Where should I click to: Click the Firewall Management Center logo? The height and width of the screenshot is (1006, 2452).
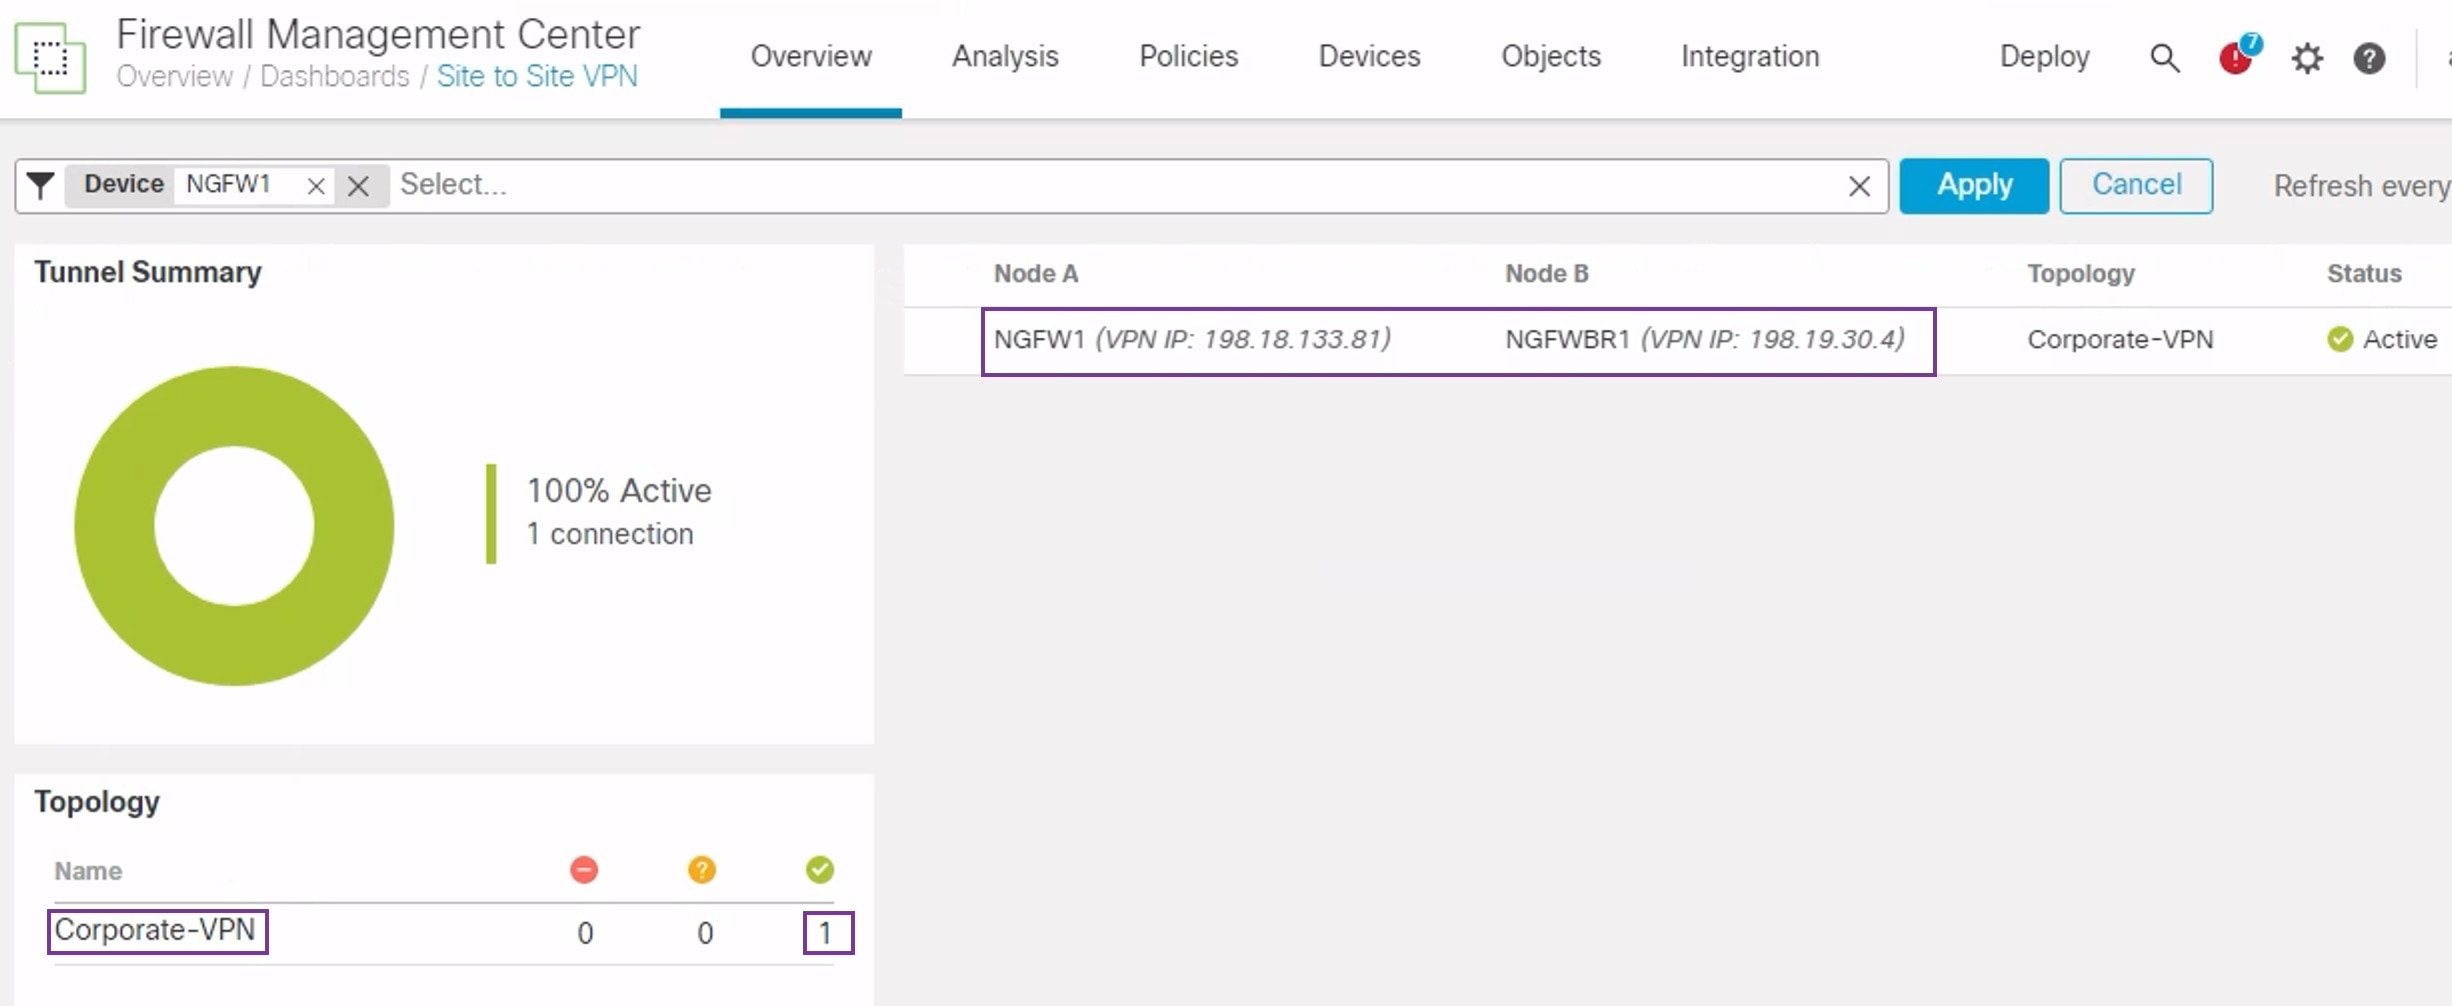point(48,57)
